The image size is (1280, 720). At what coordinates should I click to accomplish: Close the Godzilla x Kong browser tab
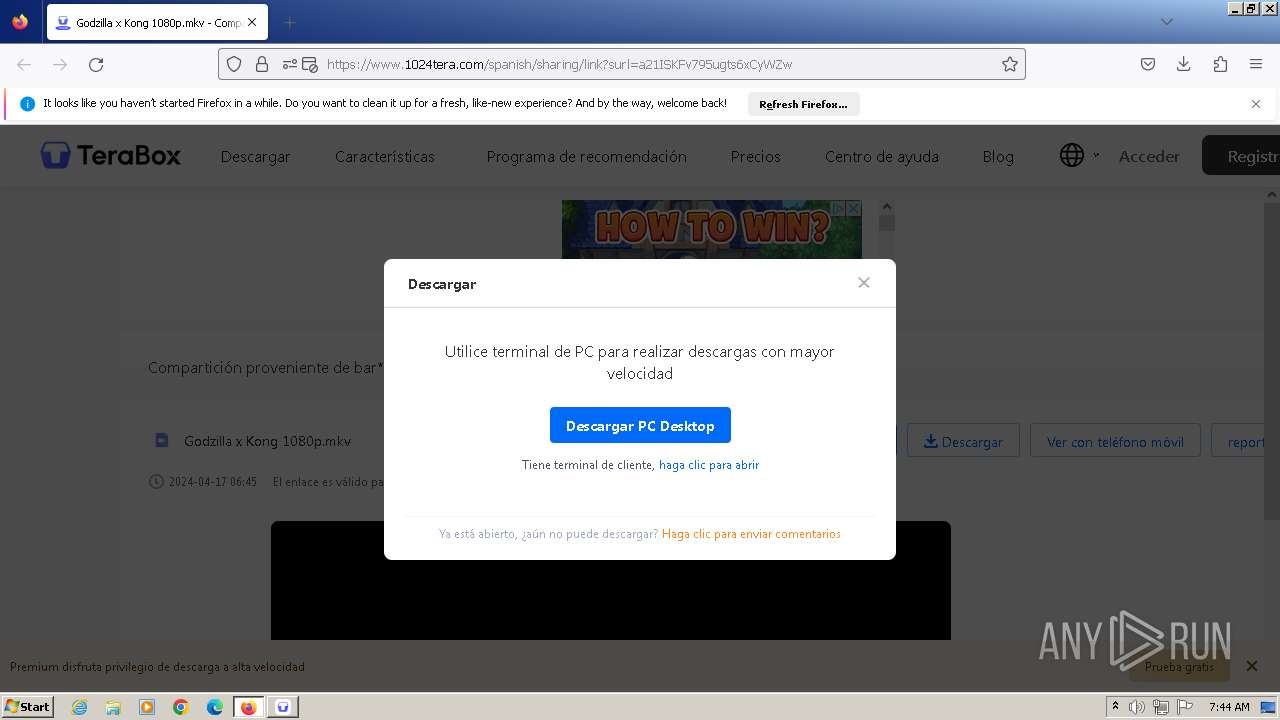tap(251, 22)
